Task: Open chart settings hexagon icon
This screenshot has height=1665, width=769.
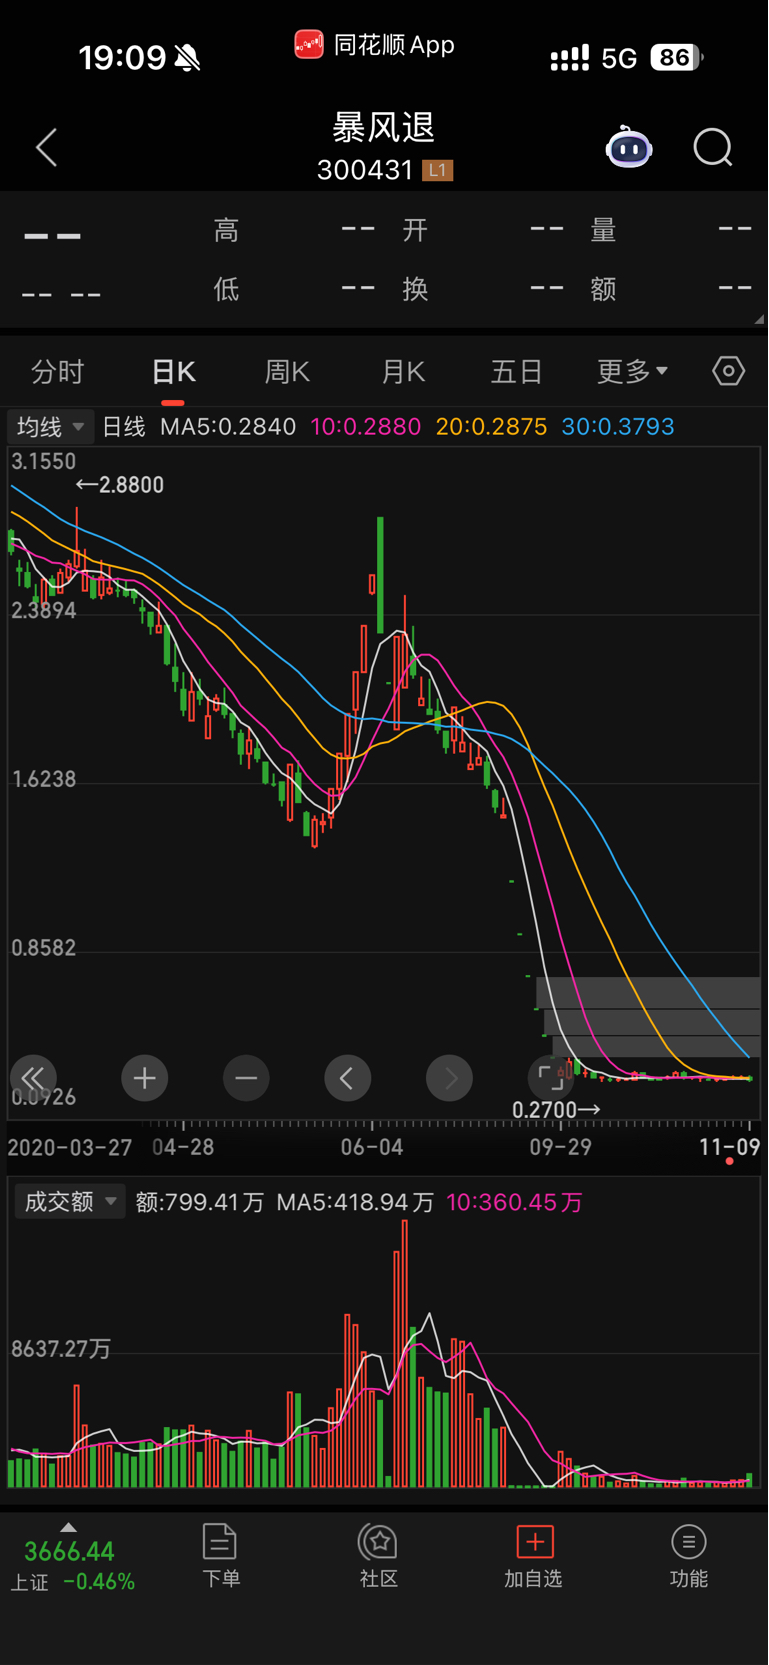Action: tap(729, 371)
